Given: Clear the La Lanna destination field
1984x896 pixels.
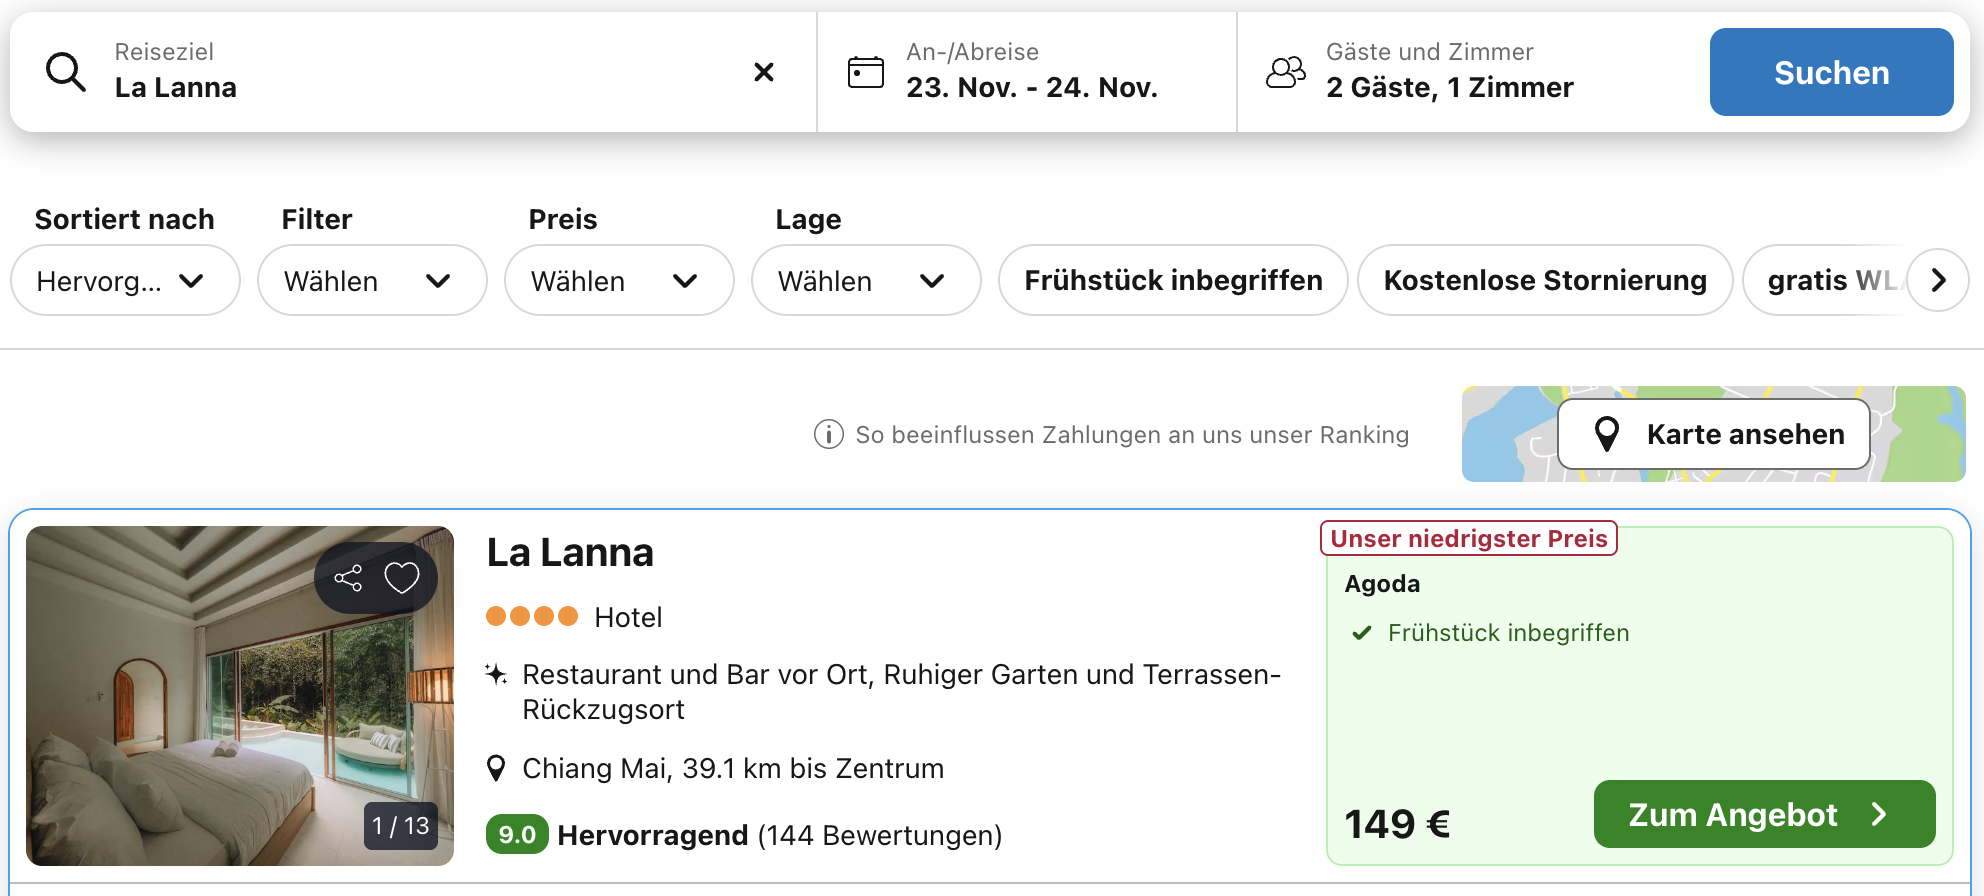Looking at the screenshot, I should point(763,72).
